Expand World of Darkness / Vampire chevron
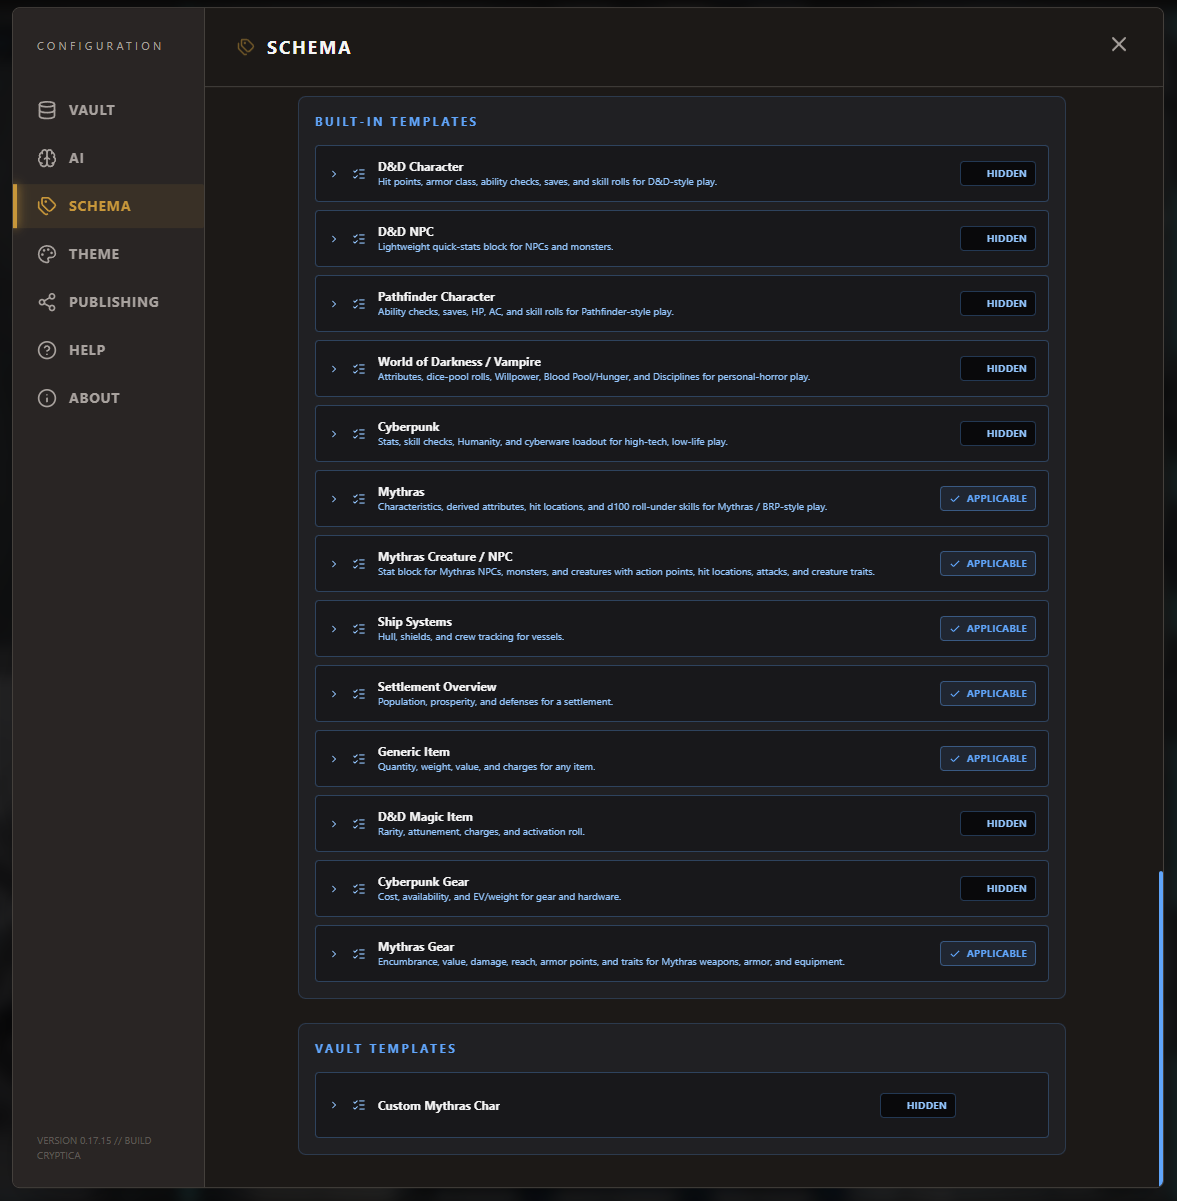Screen dimensions: 1177x1201 334,369
